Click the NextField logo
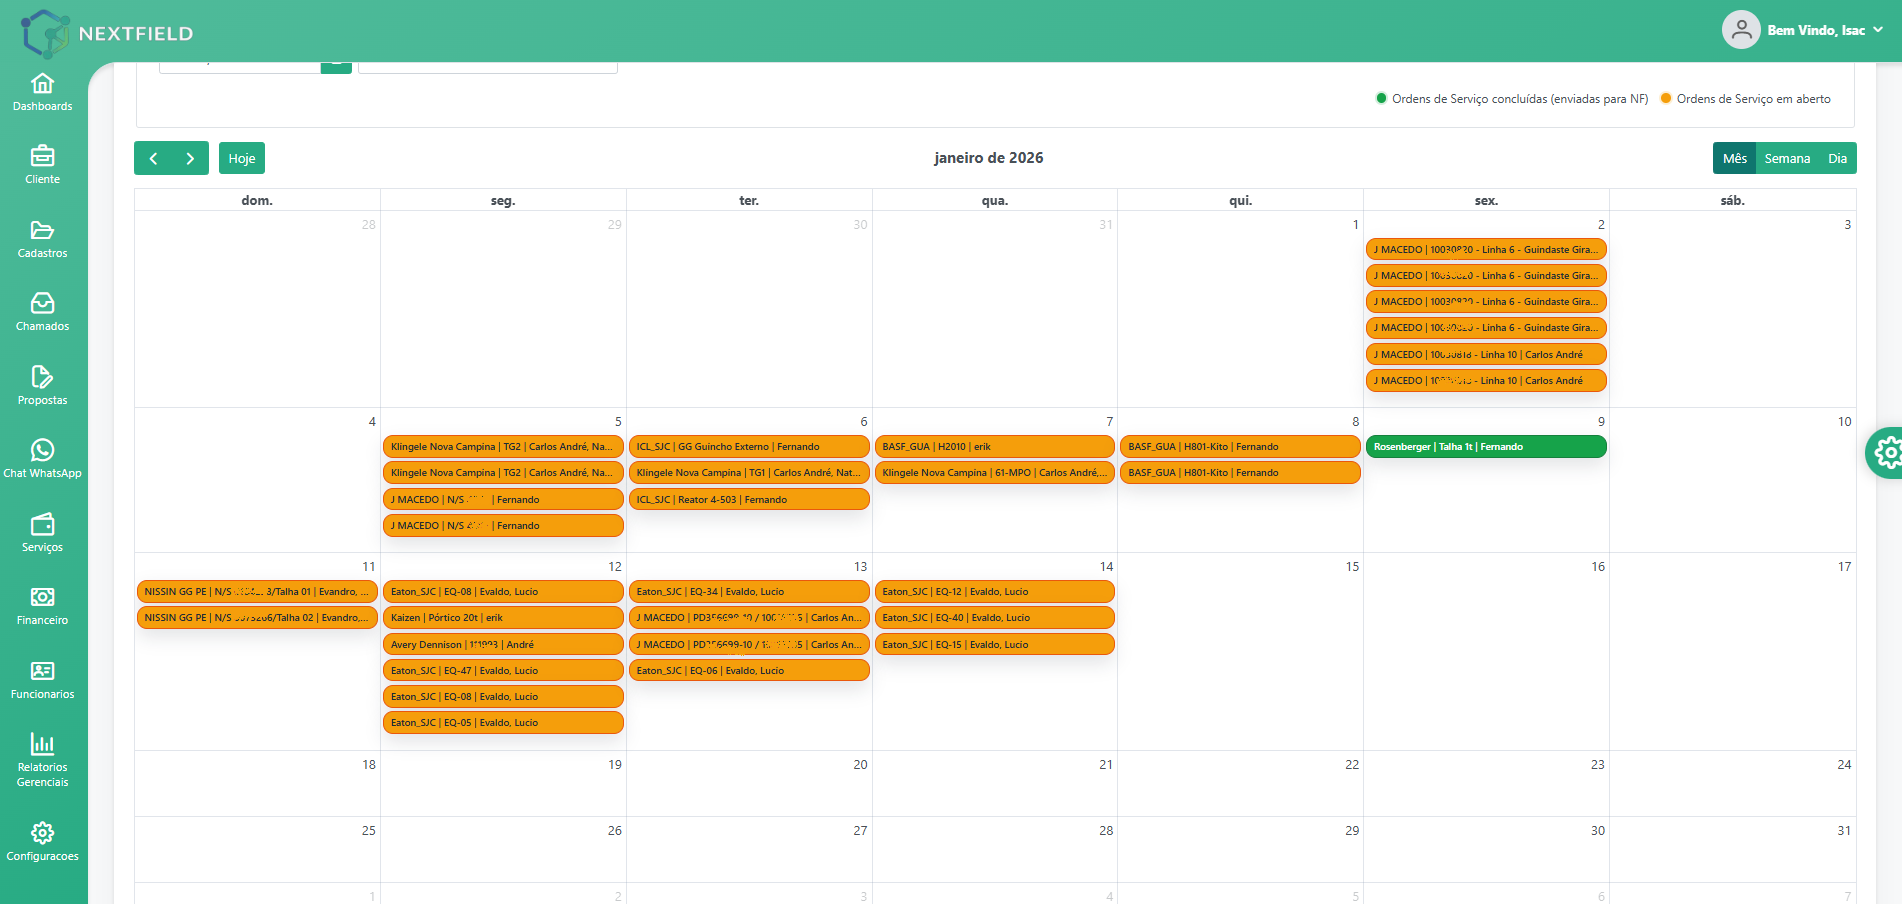 point(107,33)
